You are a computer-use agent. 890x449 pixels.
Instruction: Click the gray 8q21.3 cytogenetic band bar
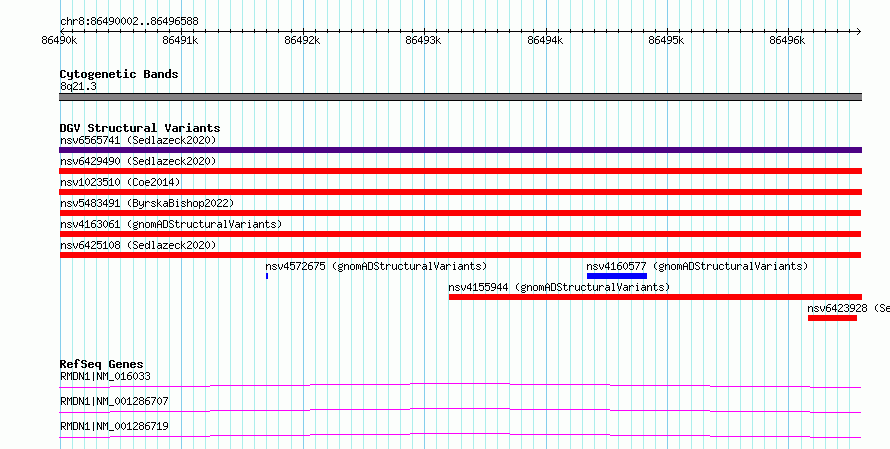[460, 97]
